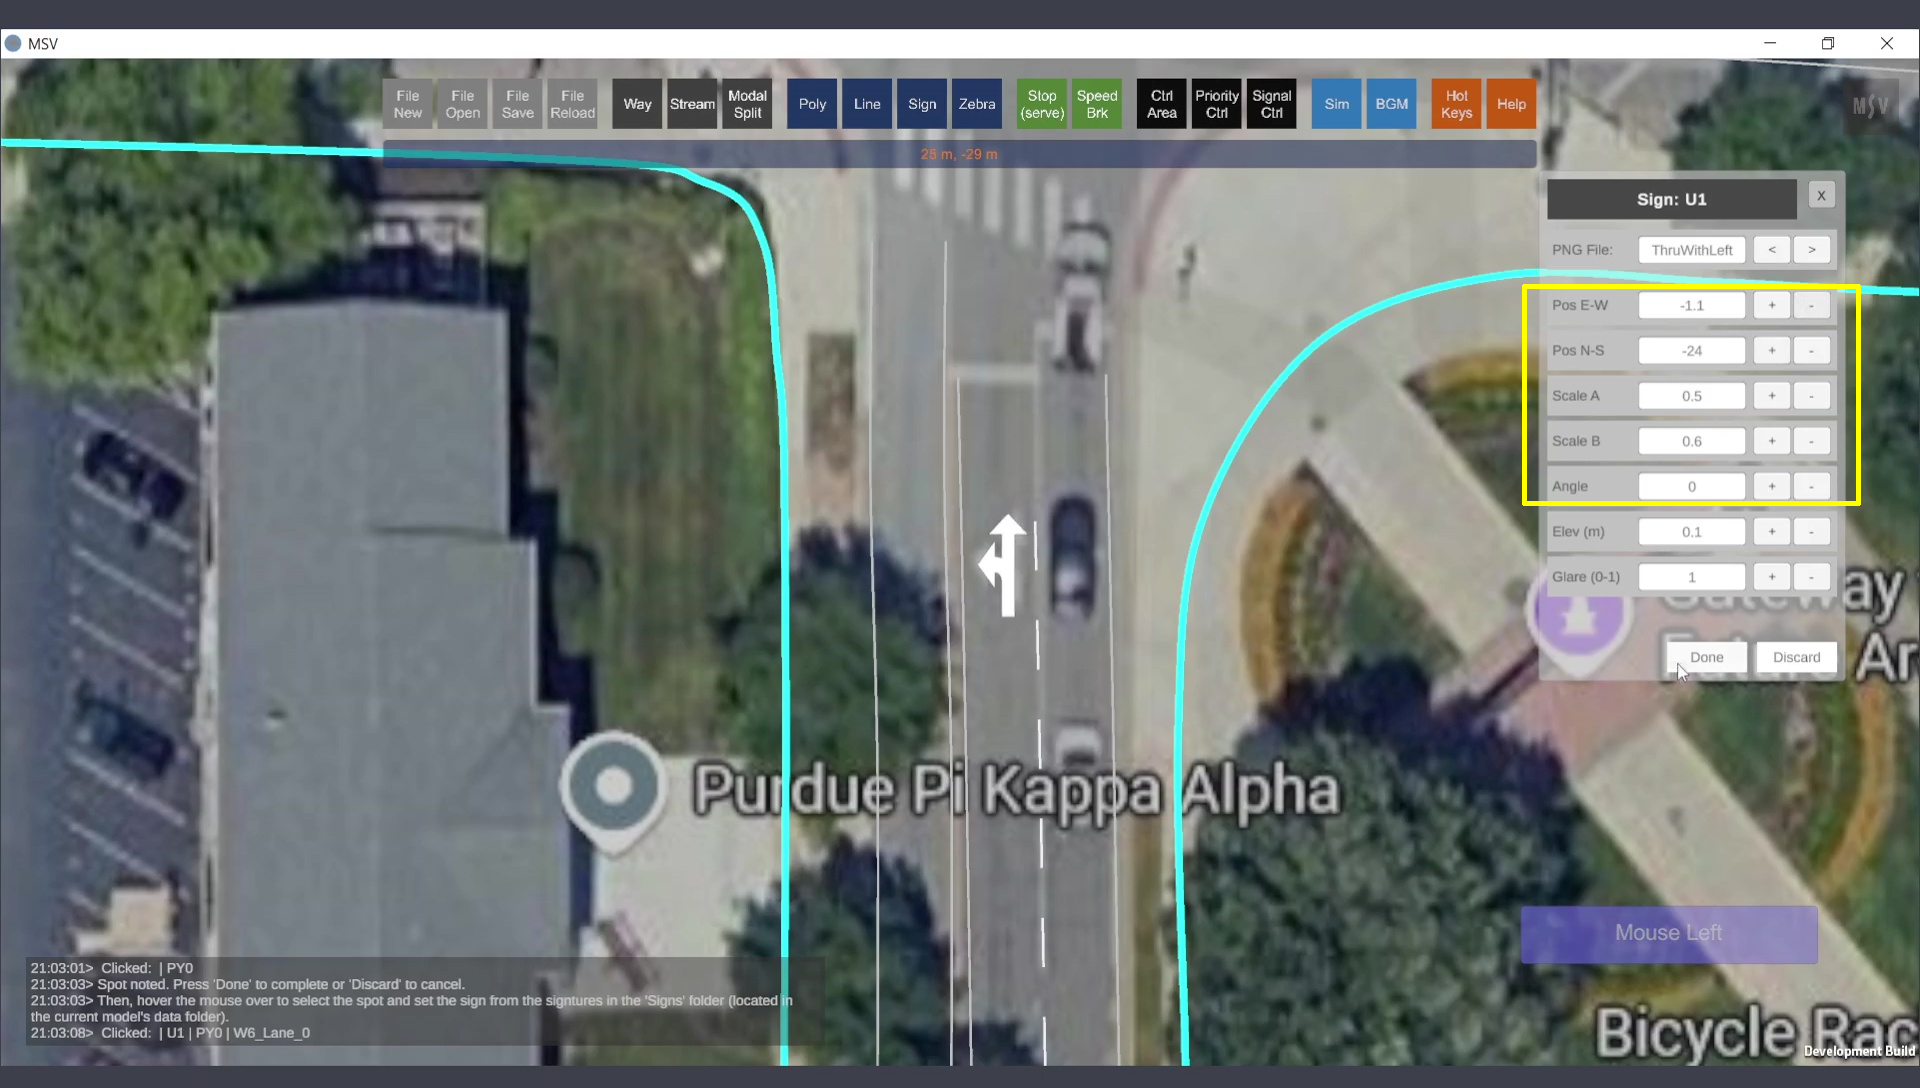This screenshot has width=1920, height=1088.
Task: Increase Angle value with plus button
Action: tap(1771, 486)
